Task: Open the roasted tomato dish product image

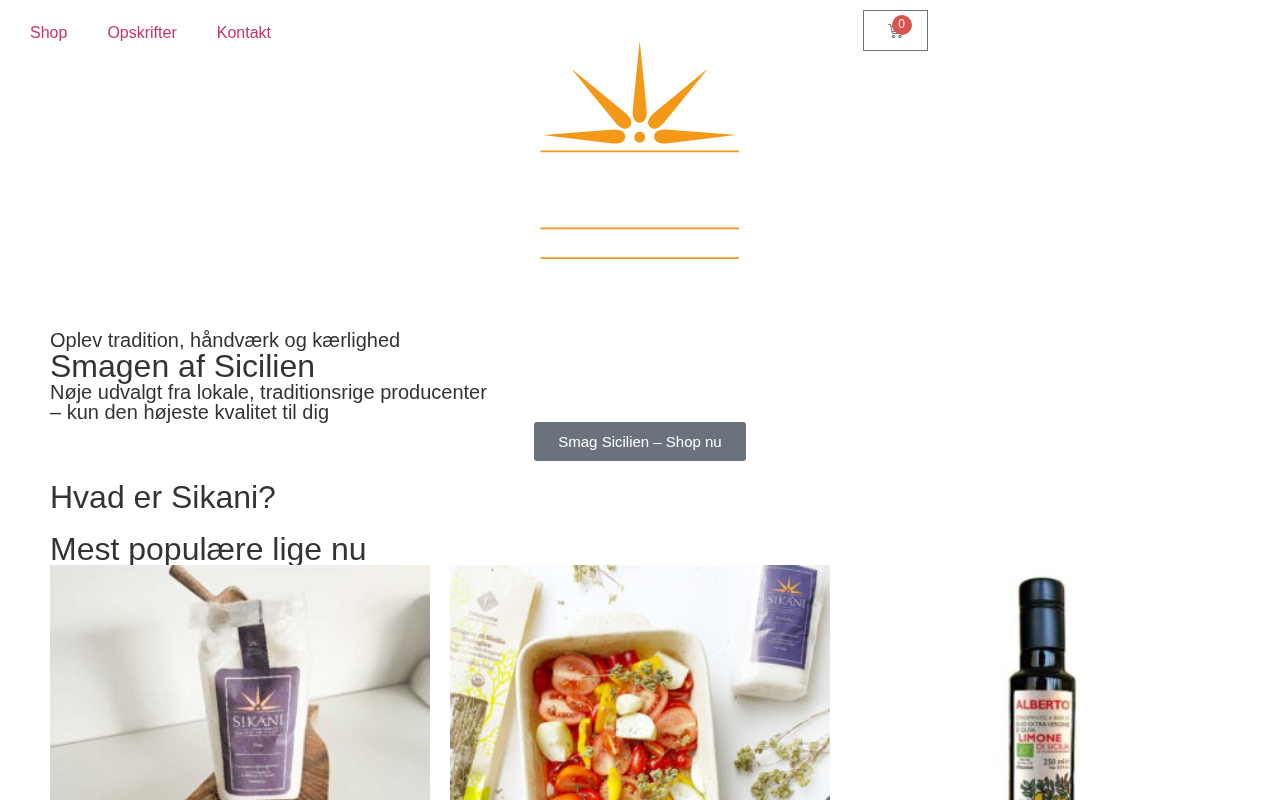Action: coord(640,682)
